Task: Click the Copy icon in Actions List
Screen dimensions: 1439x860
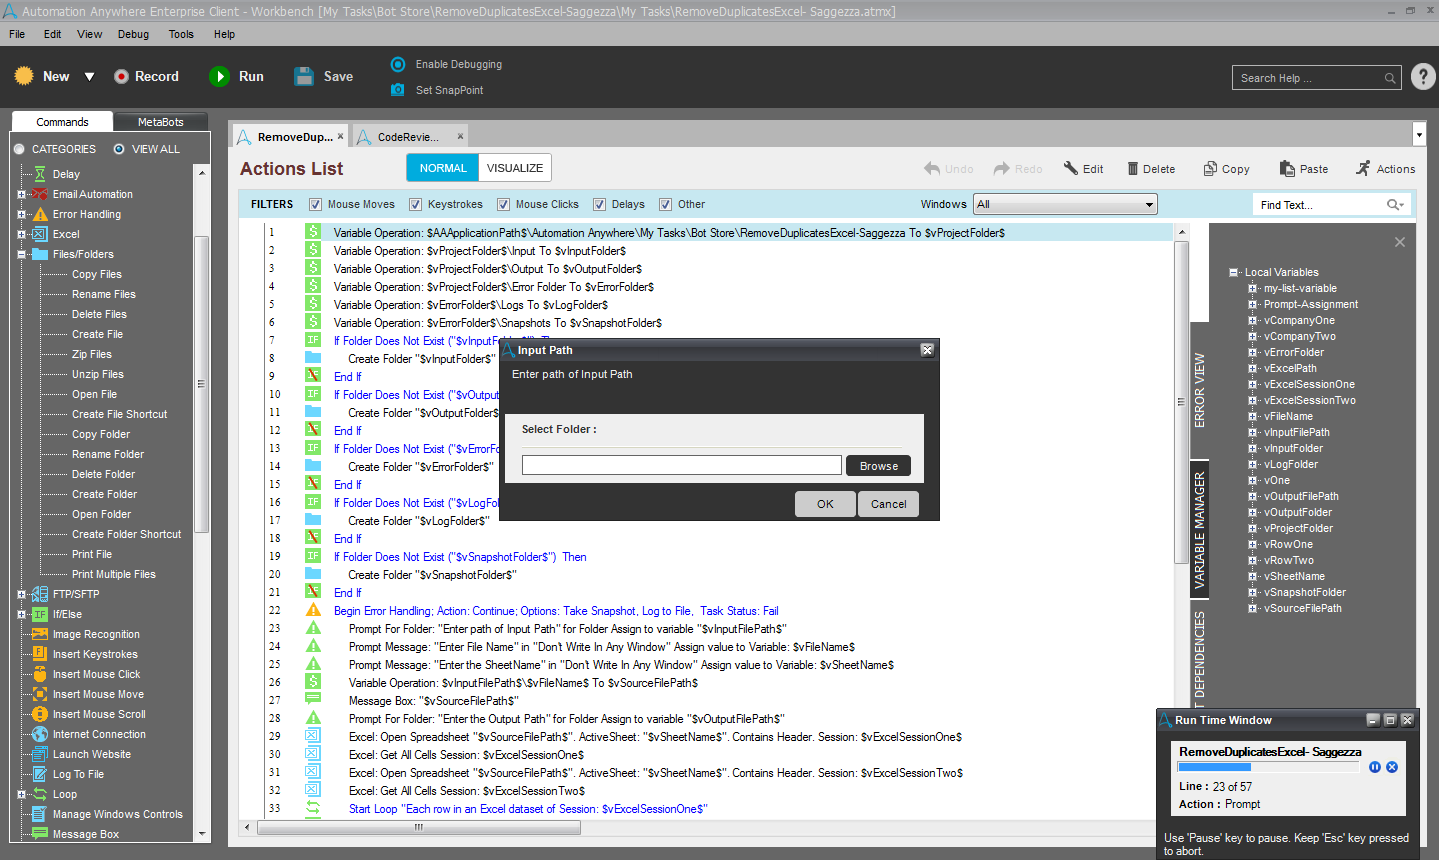Action: [x=1210, y=169]
